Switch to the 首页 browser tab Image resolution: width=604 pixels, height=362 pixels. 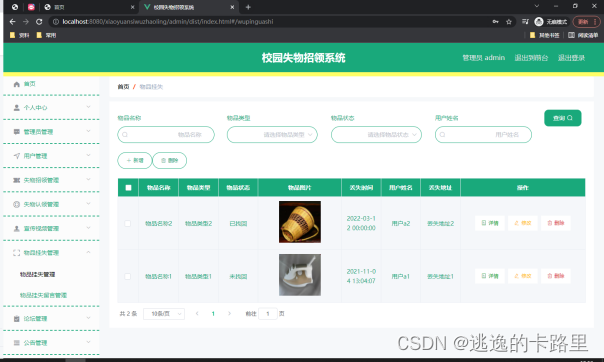pyautogui.click(x=89, y=7)
